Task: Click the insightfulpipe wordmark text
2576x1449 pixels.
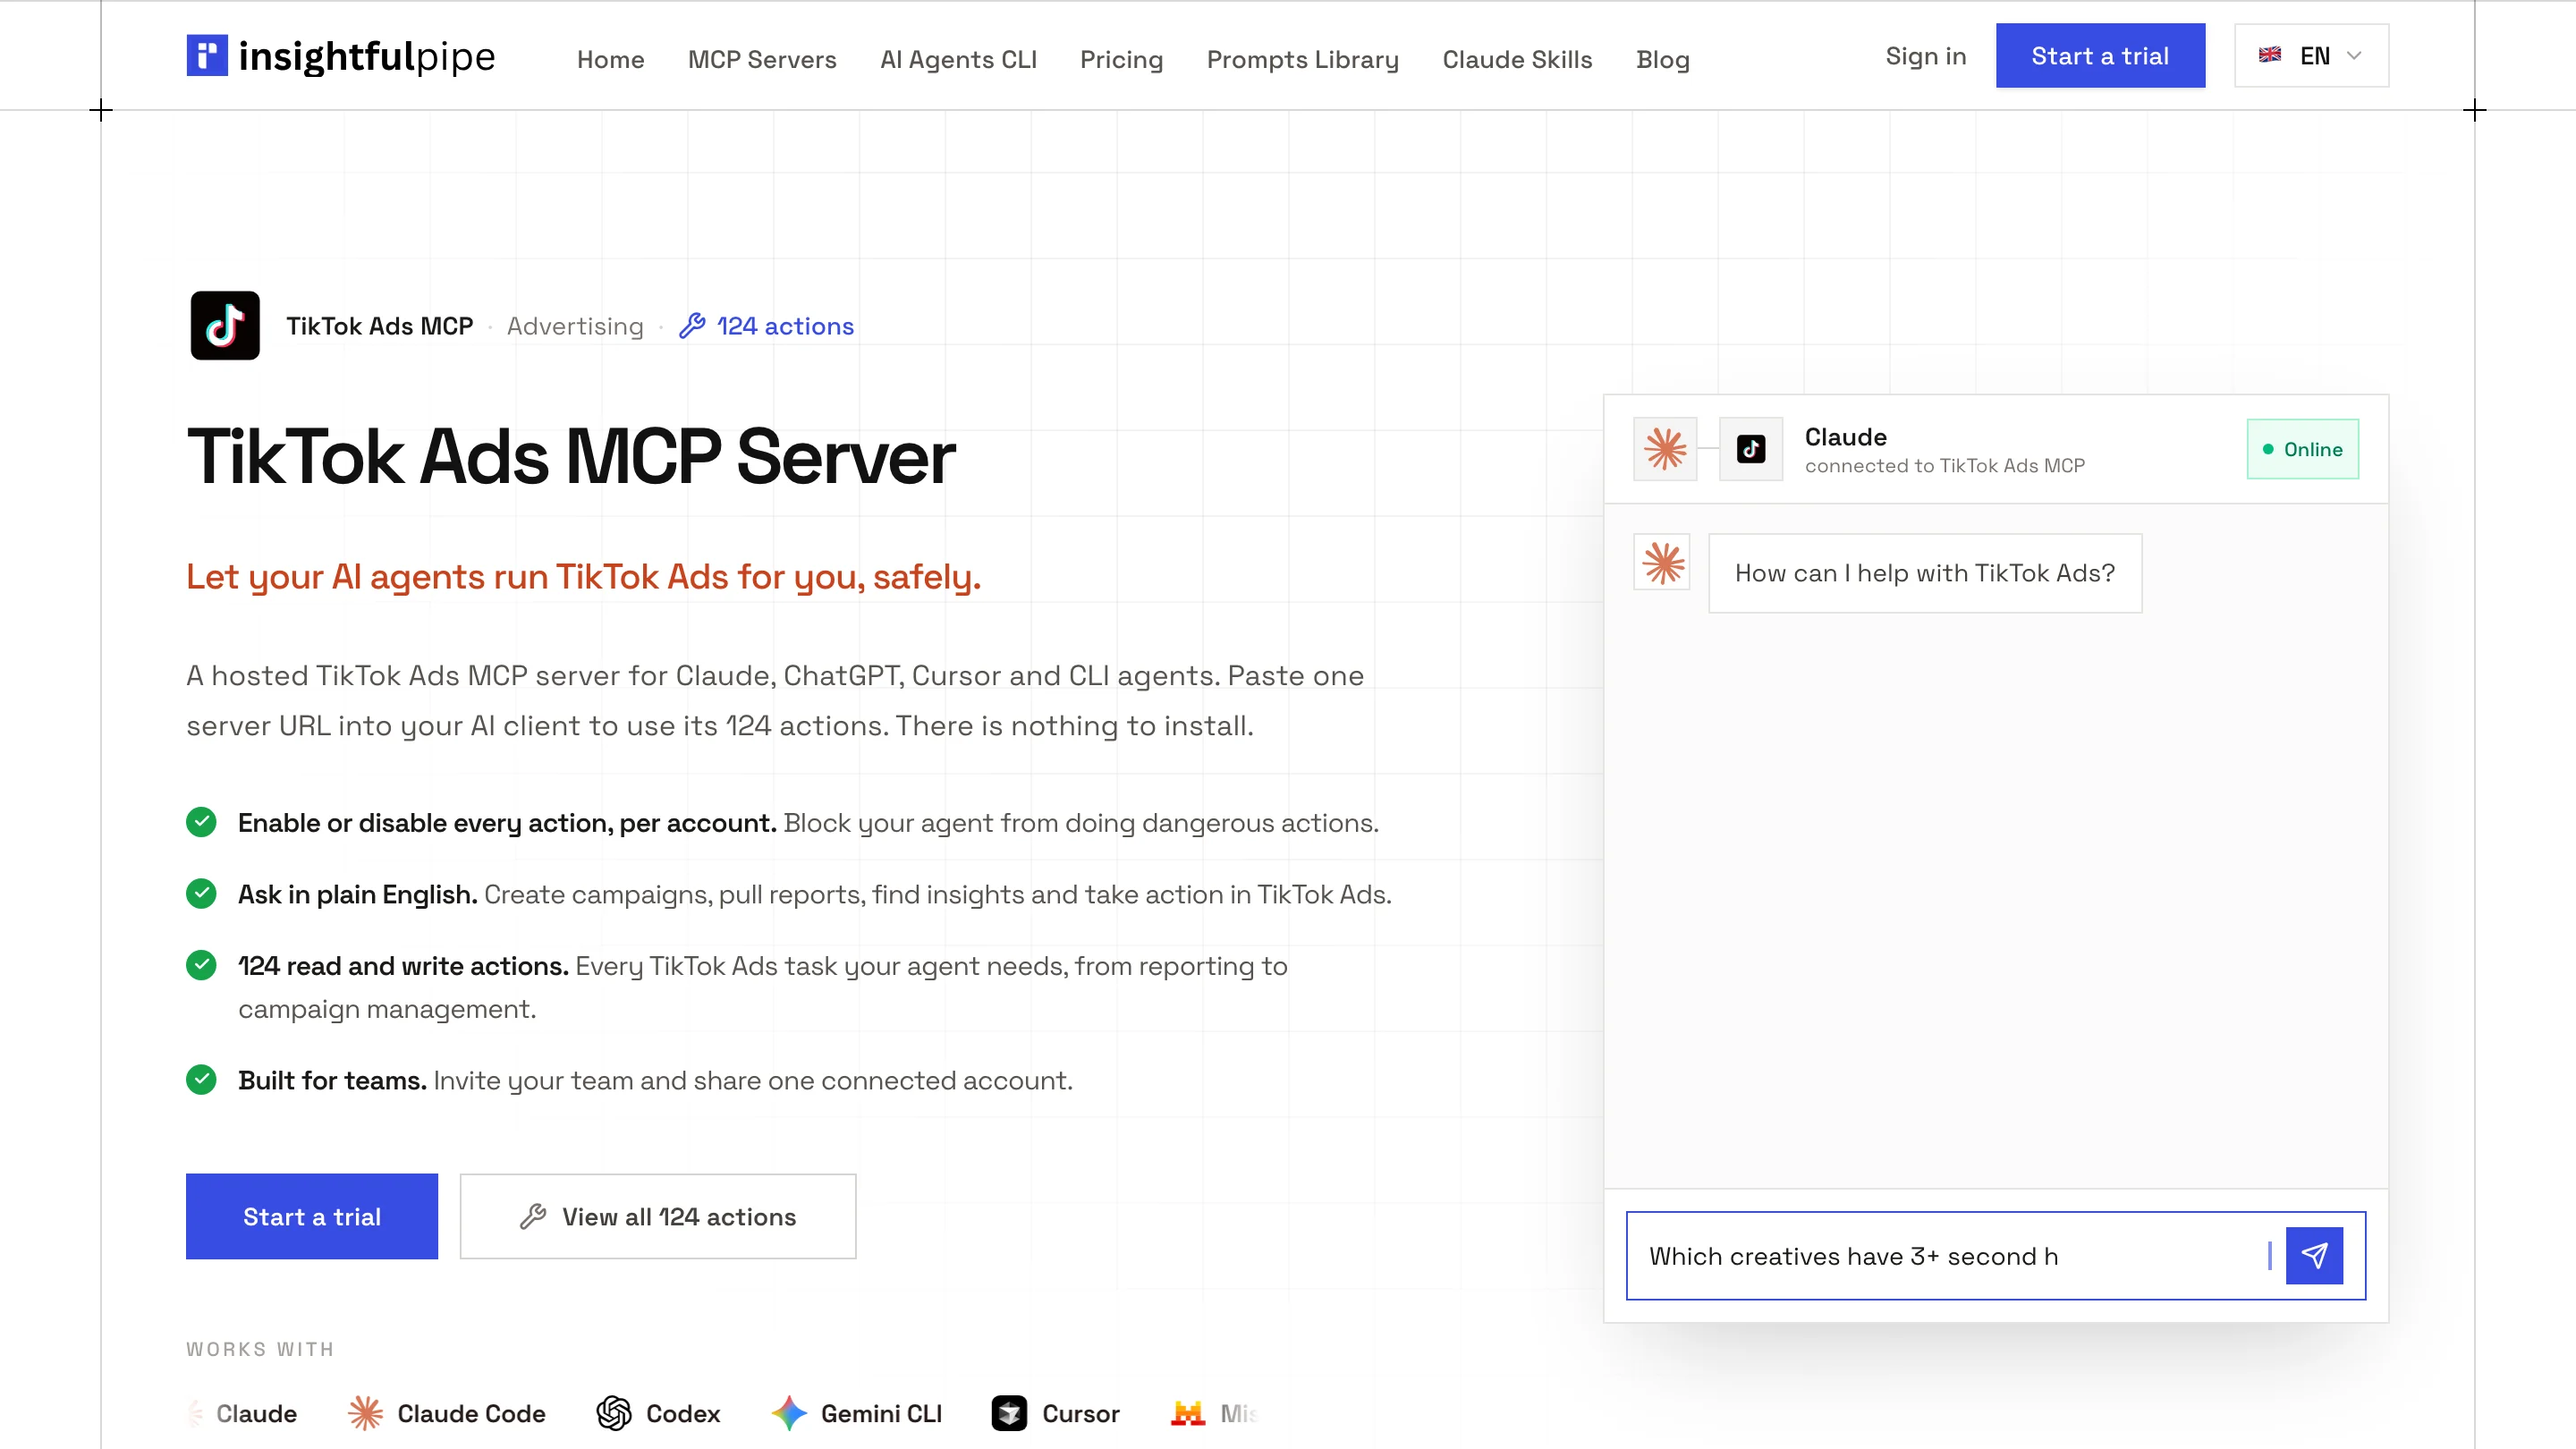Action: tap(366, 56)
